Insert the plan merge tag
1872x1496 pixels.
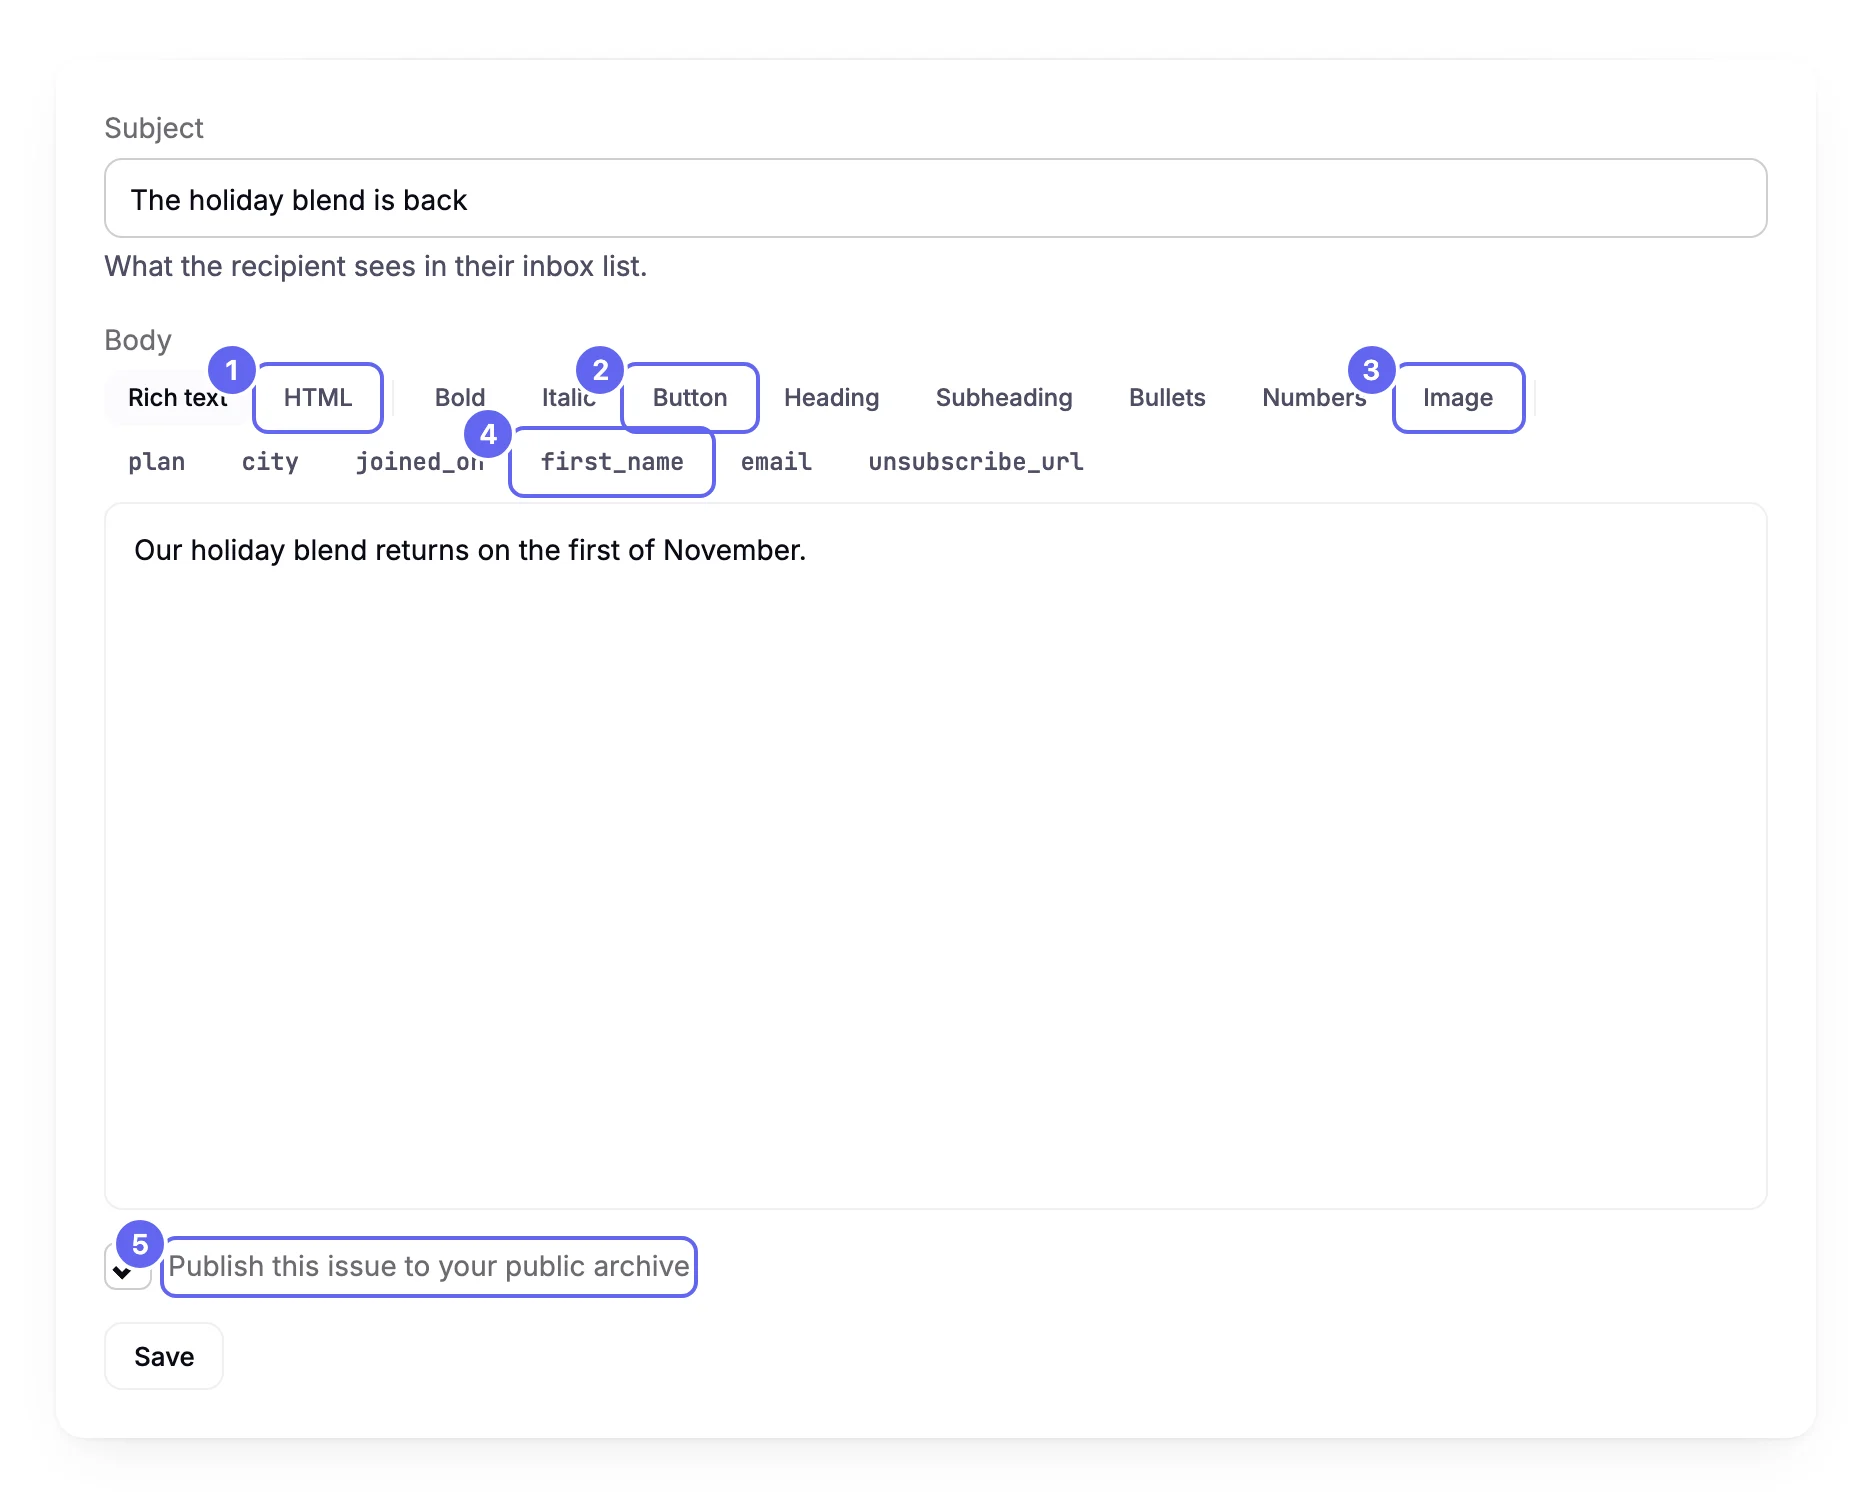pos(157,462)
